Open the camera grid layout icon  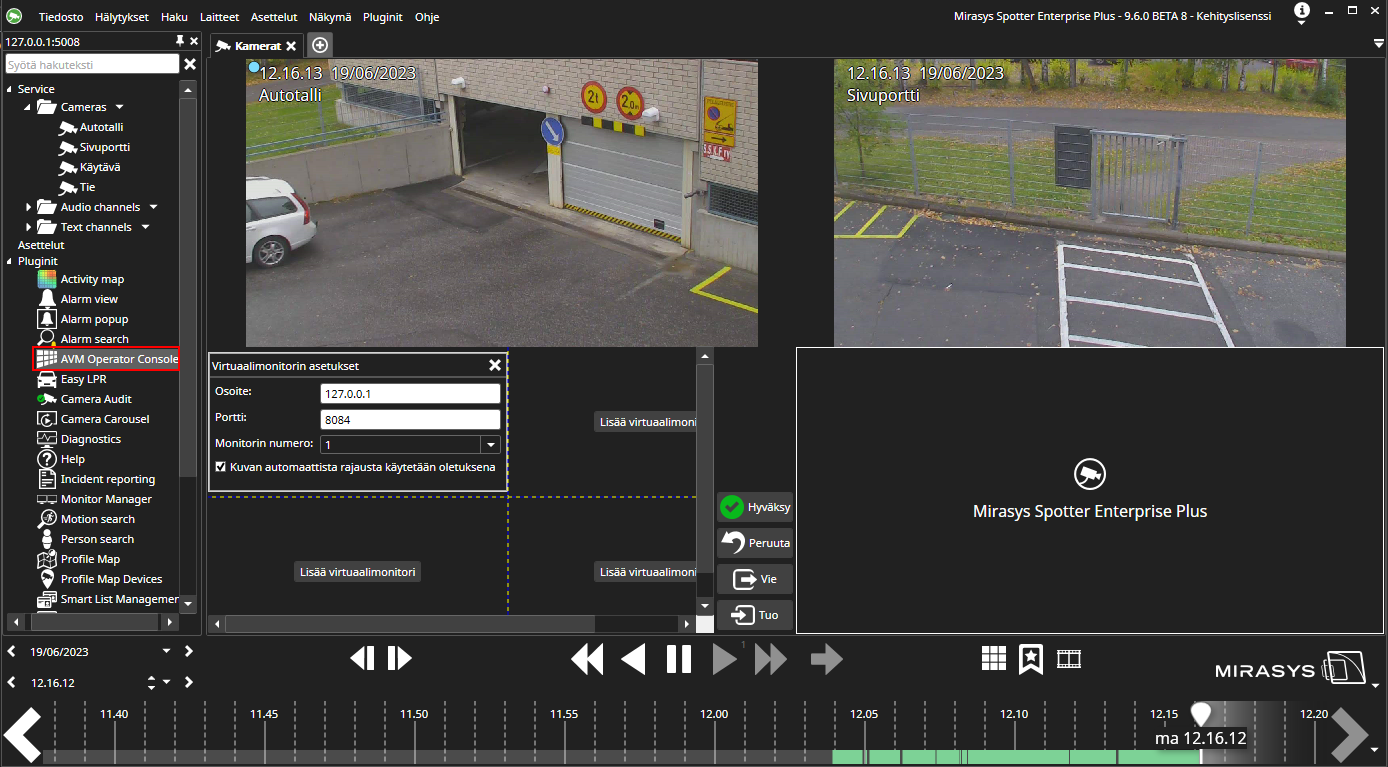(993, 658)
